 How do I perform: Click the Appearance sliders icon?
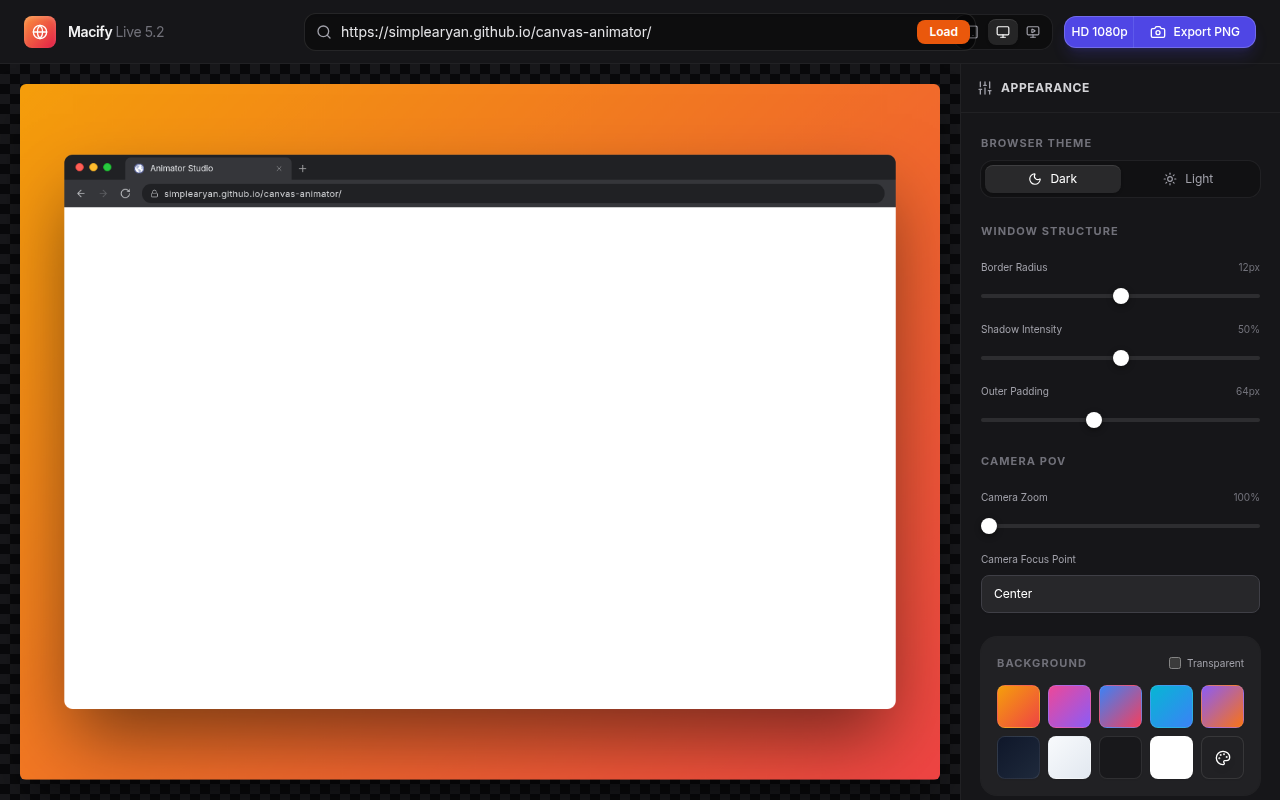[x=985, y=88]
